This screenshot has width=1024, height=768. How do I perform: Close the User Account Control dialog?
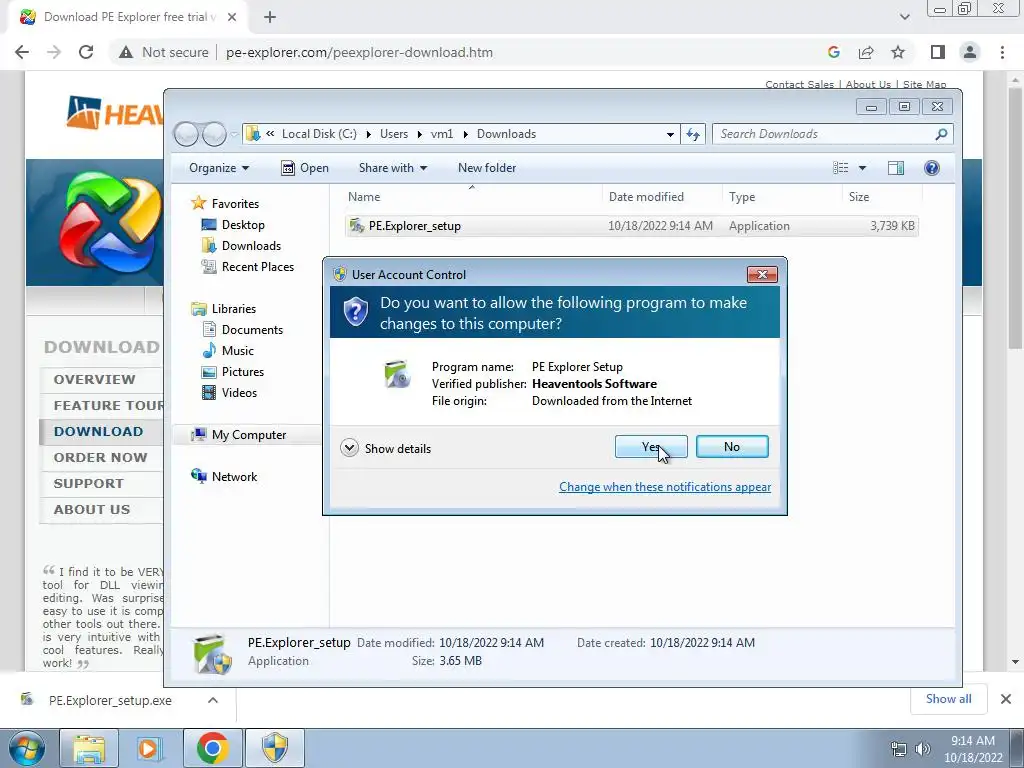click(761, 274)
